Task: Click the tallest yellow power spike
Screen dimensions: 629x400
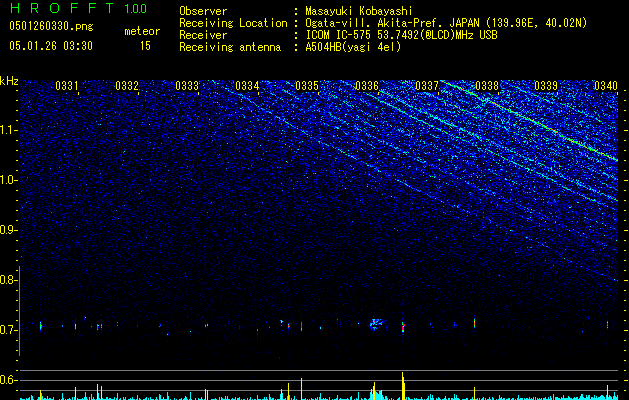Action: pos(403,386)
